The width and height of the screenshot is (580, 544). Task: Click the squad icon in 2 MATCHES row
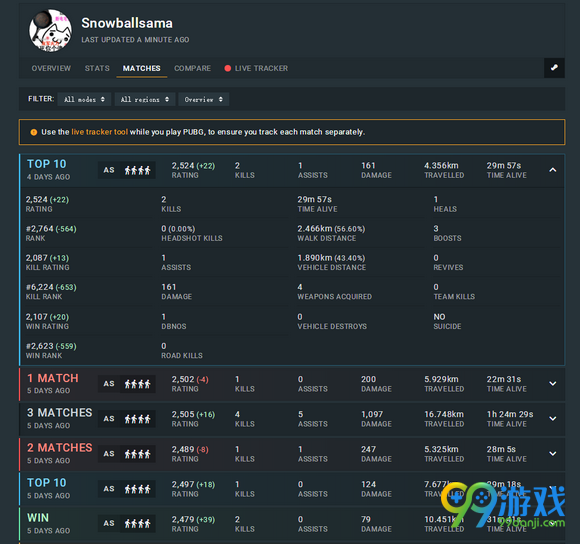[137, 454]
